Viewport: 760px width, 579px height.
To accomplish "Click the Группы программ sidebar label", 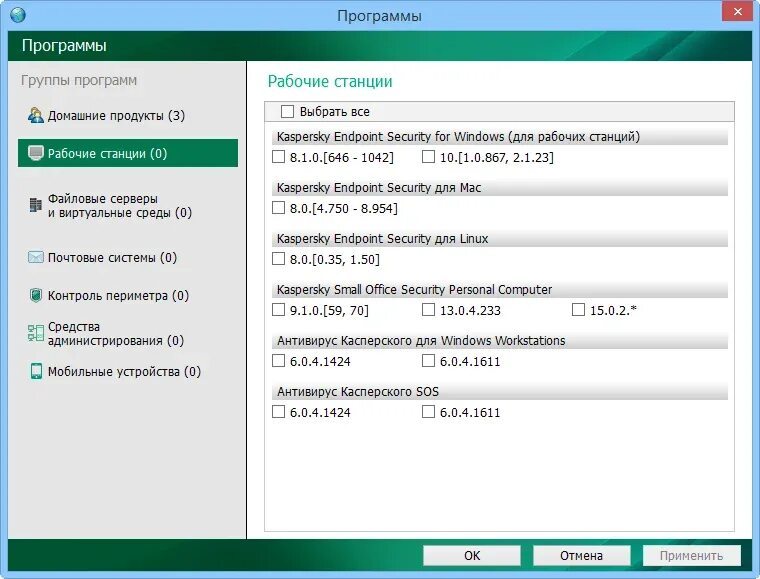I will pyautogui.click(x=79, y=80).
